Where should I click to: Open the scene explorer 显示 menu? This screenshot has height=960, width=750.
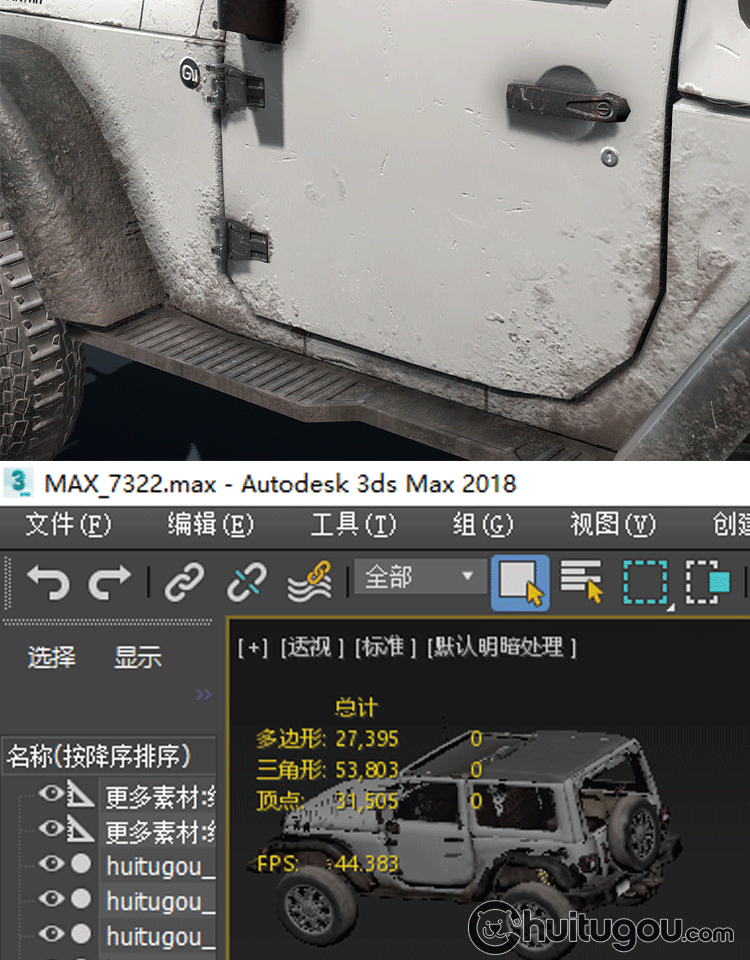point(138,657)
